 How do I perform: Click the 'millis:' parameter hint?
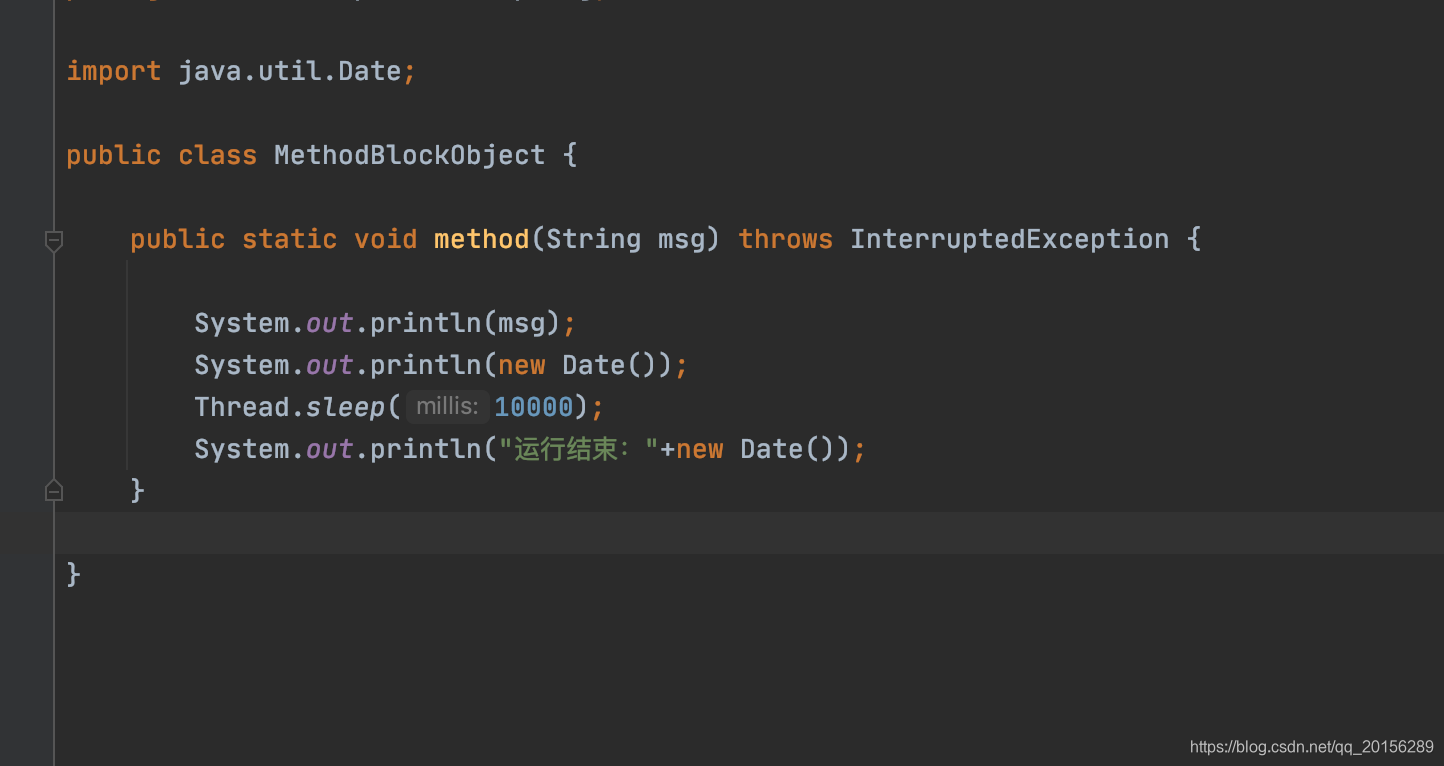[448, 407]
